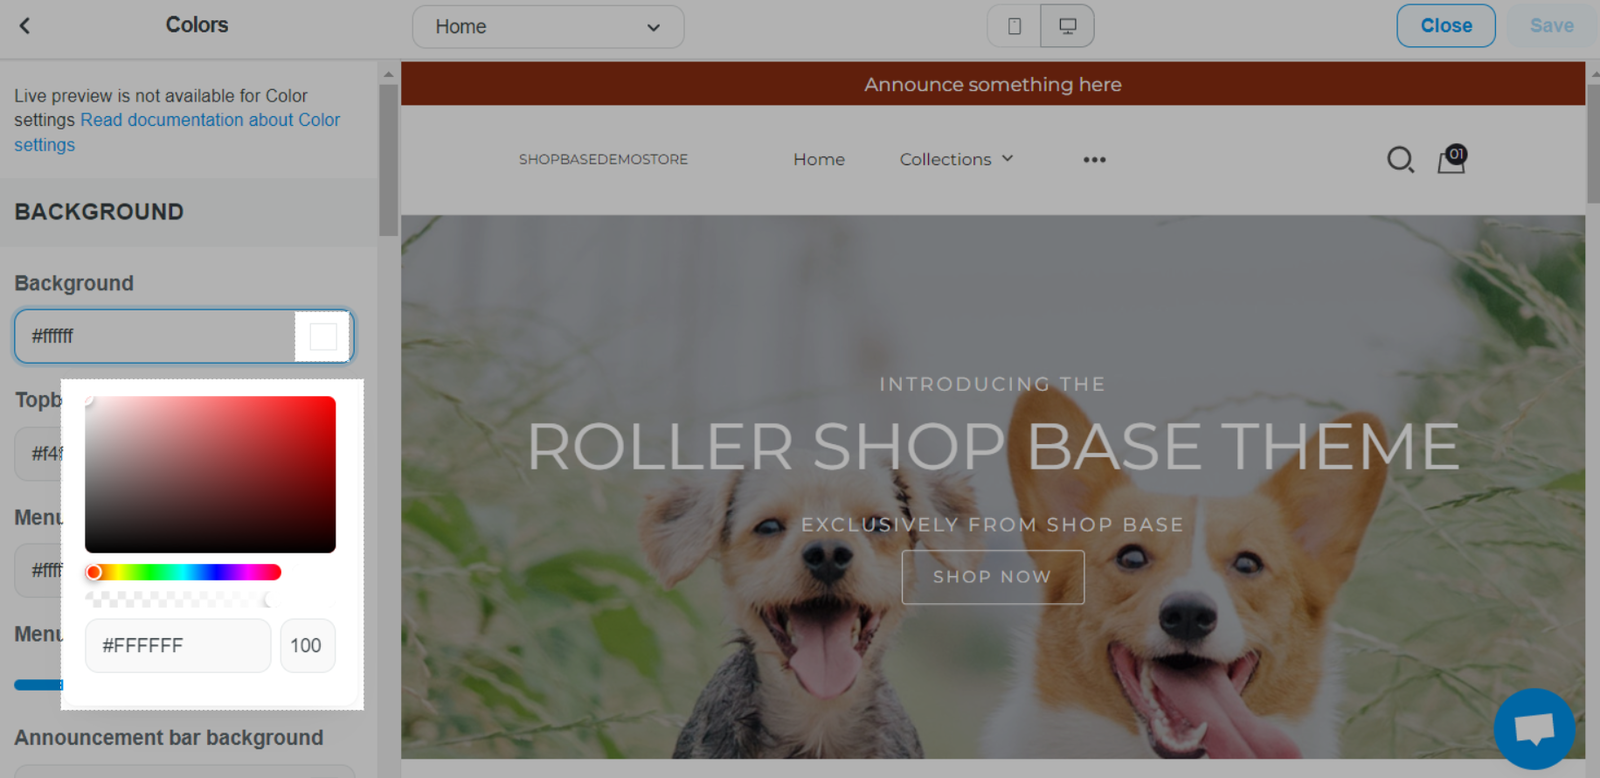
Task: Click the Home link in store navigation
Action: pyautogui.click(x=819, y=159)
